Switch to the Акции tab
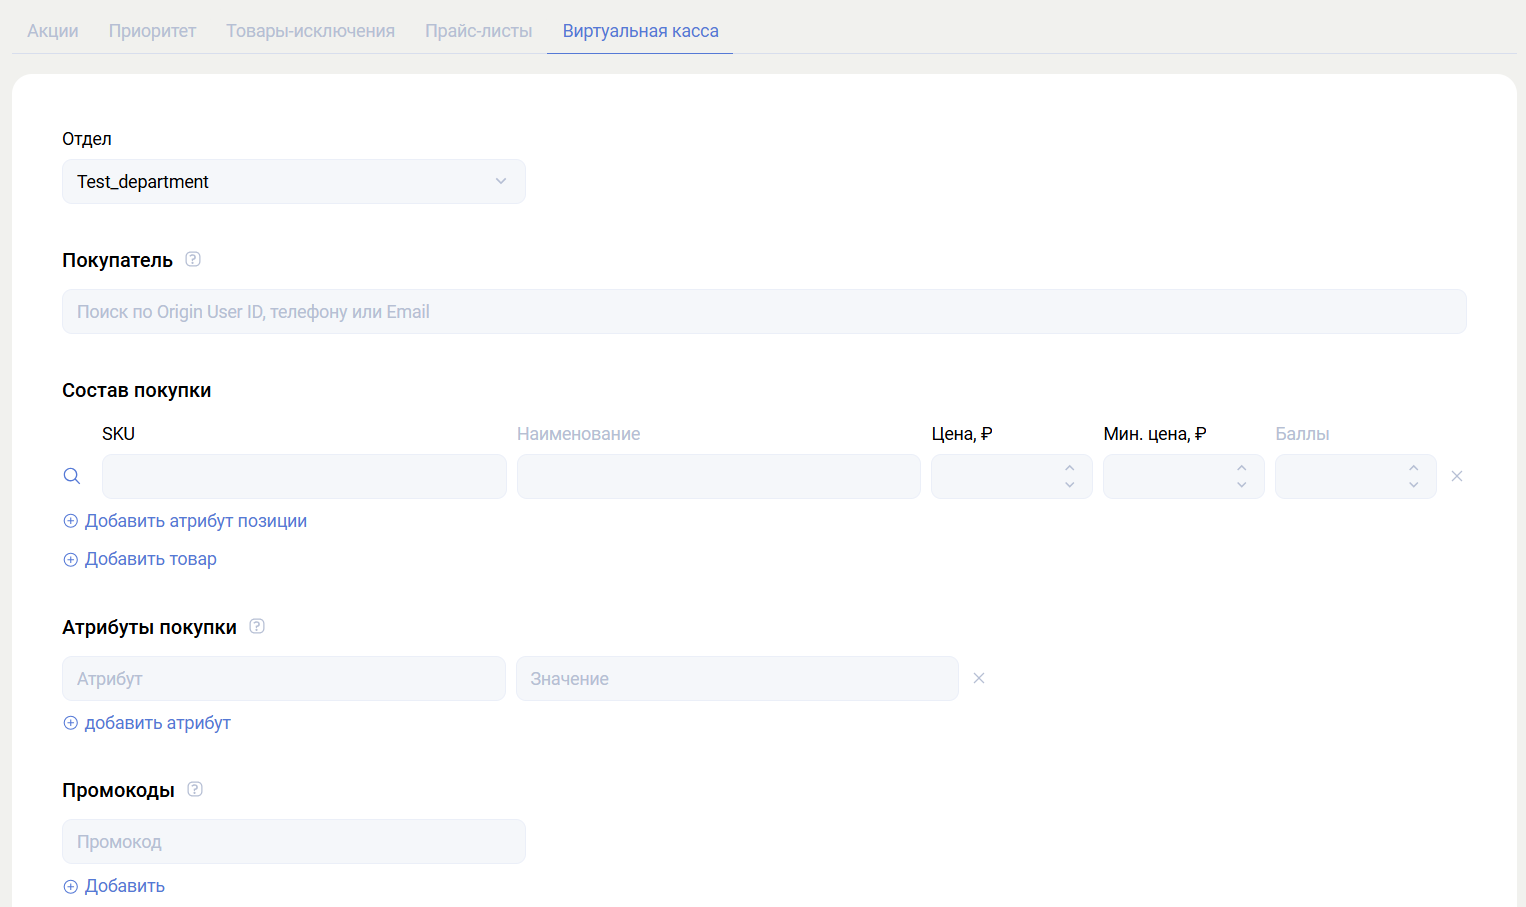The height and width of the screenshot is (907, 1526). pyautogui.click(x=53, y=31)
